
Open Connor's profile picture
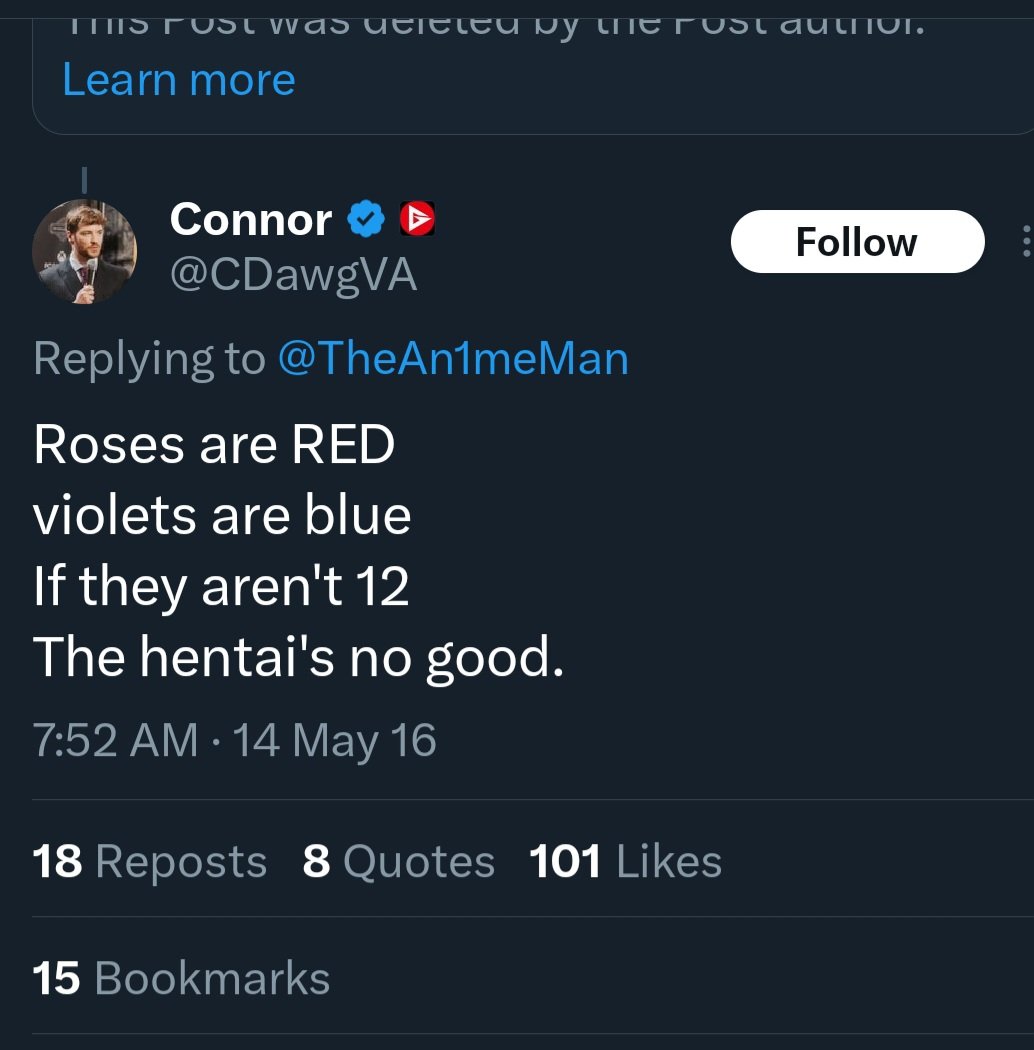[84, 251]
